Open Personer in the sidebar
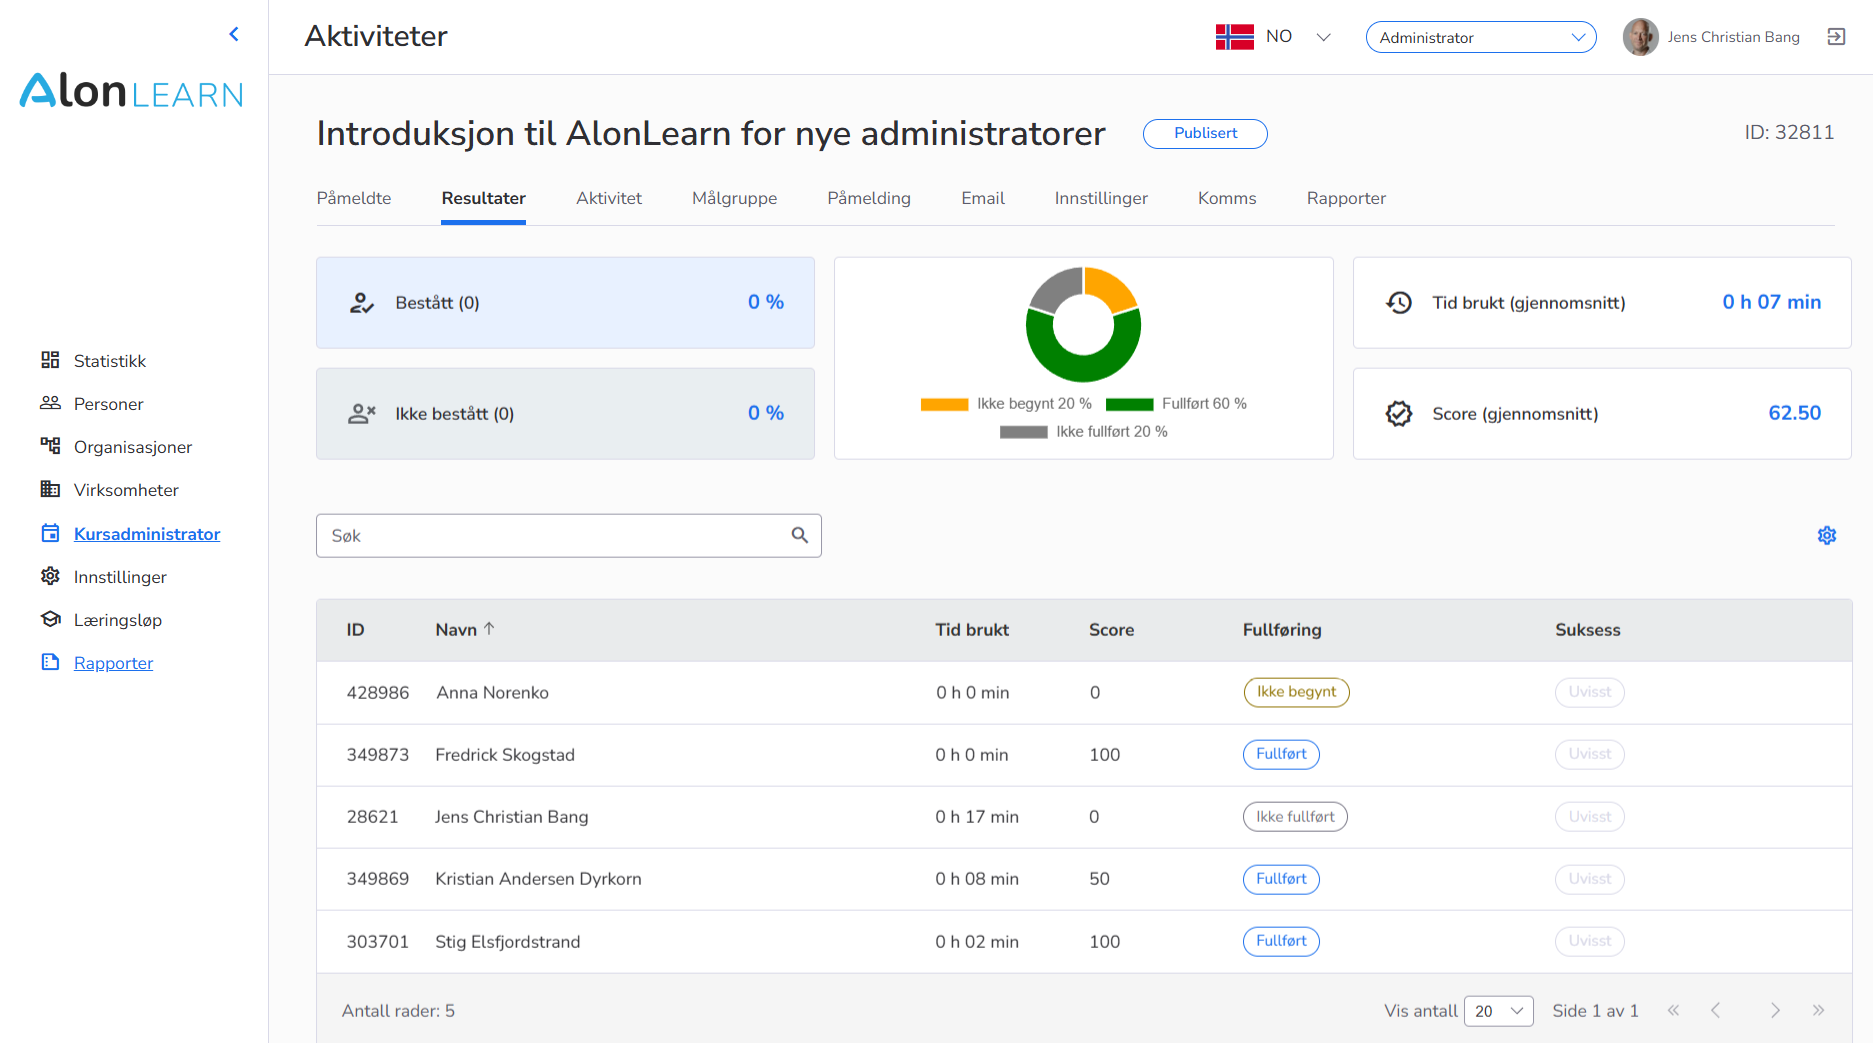 (109, 403)
